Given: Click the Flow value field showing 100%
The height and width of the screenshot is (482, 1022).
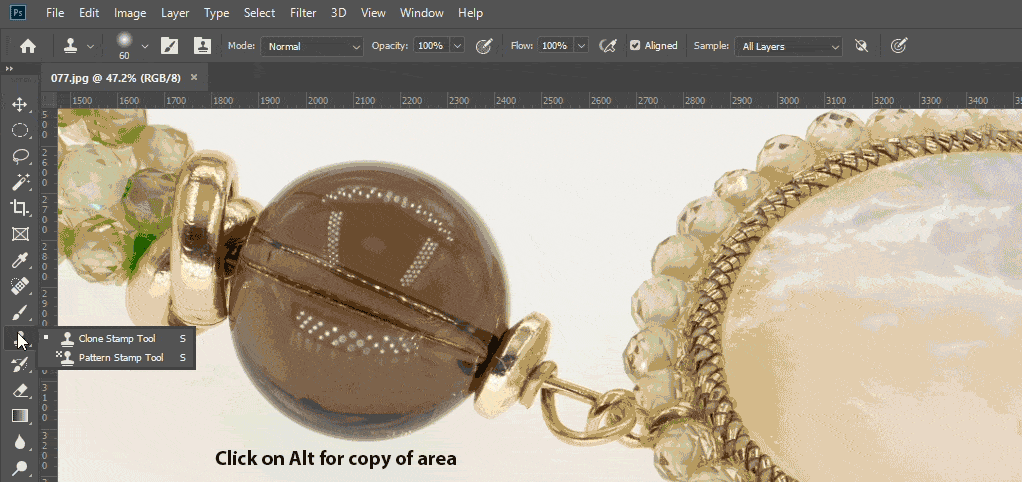Looking at the screenshot, I should pos(555,46).
